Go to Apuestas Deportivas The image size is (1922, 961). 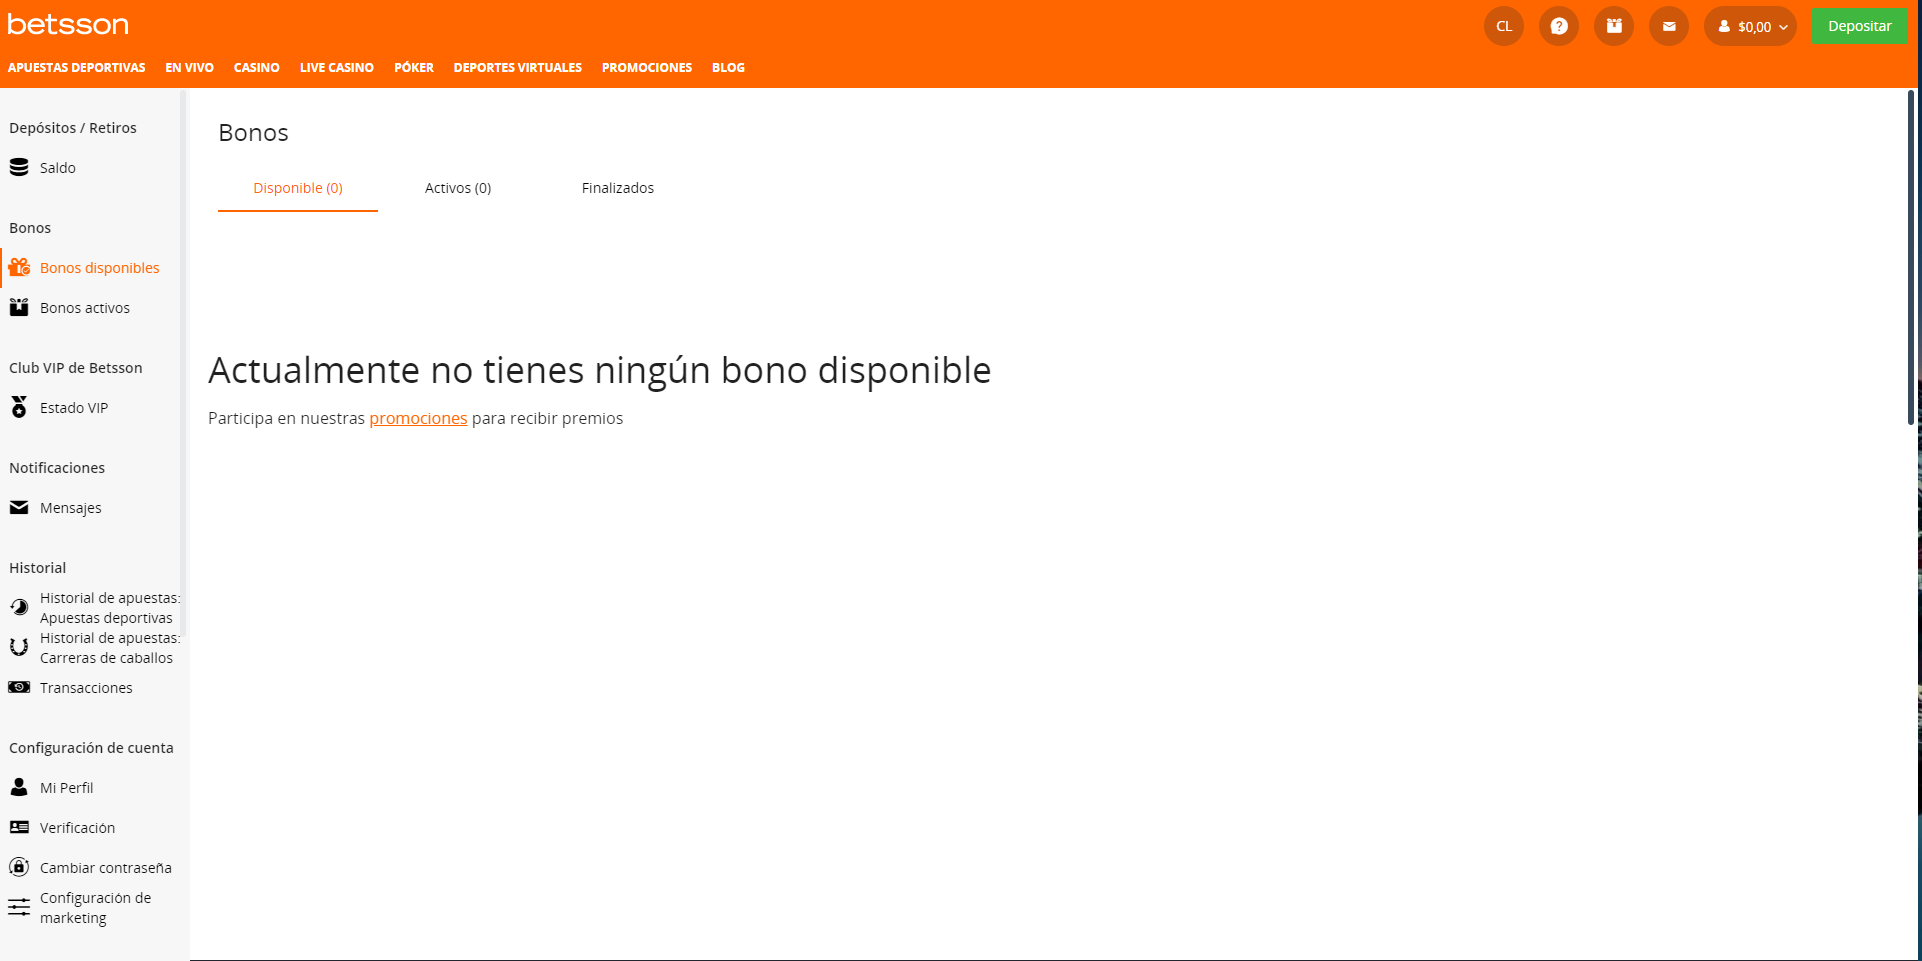coord(76,67)
